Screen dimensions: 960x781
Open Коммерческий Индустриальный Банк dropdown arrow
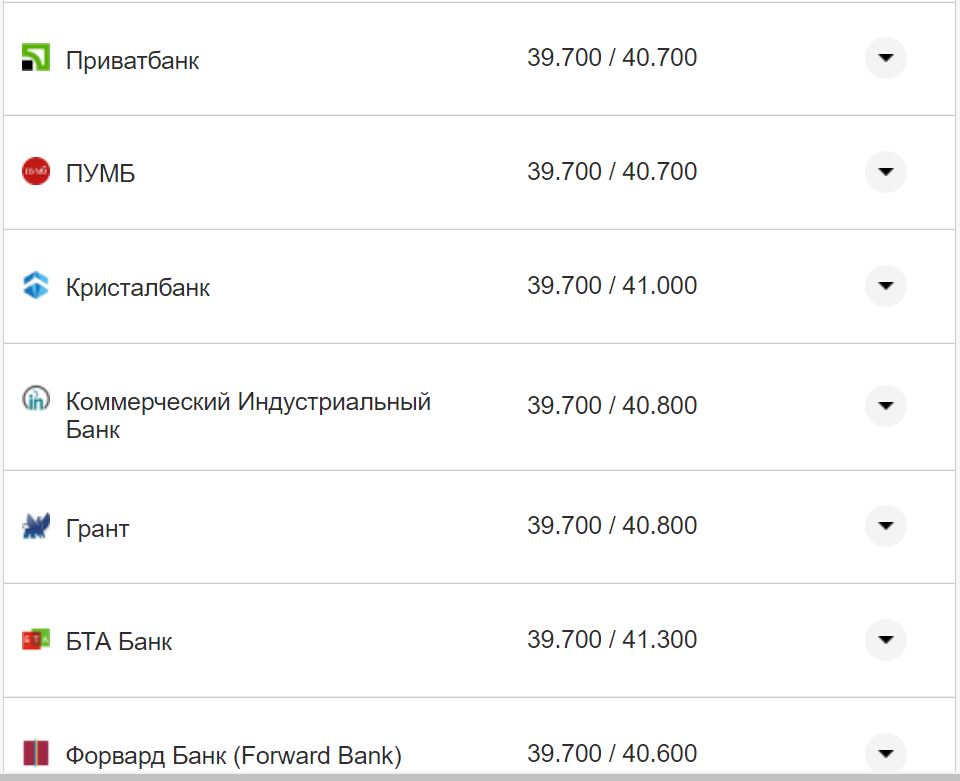coord(885,406)
